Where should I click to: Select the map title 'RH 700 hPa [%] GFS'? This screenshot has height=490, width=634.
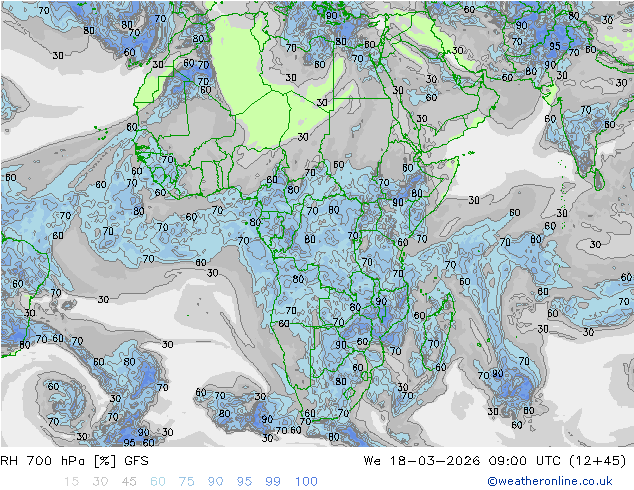74,461
